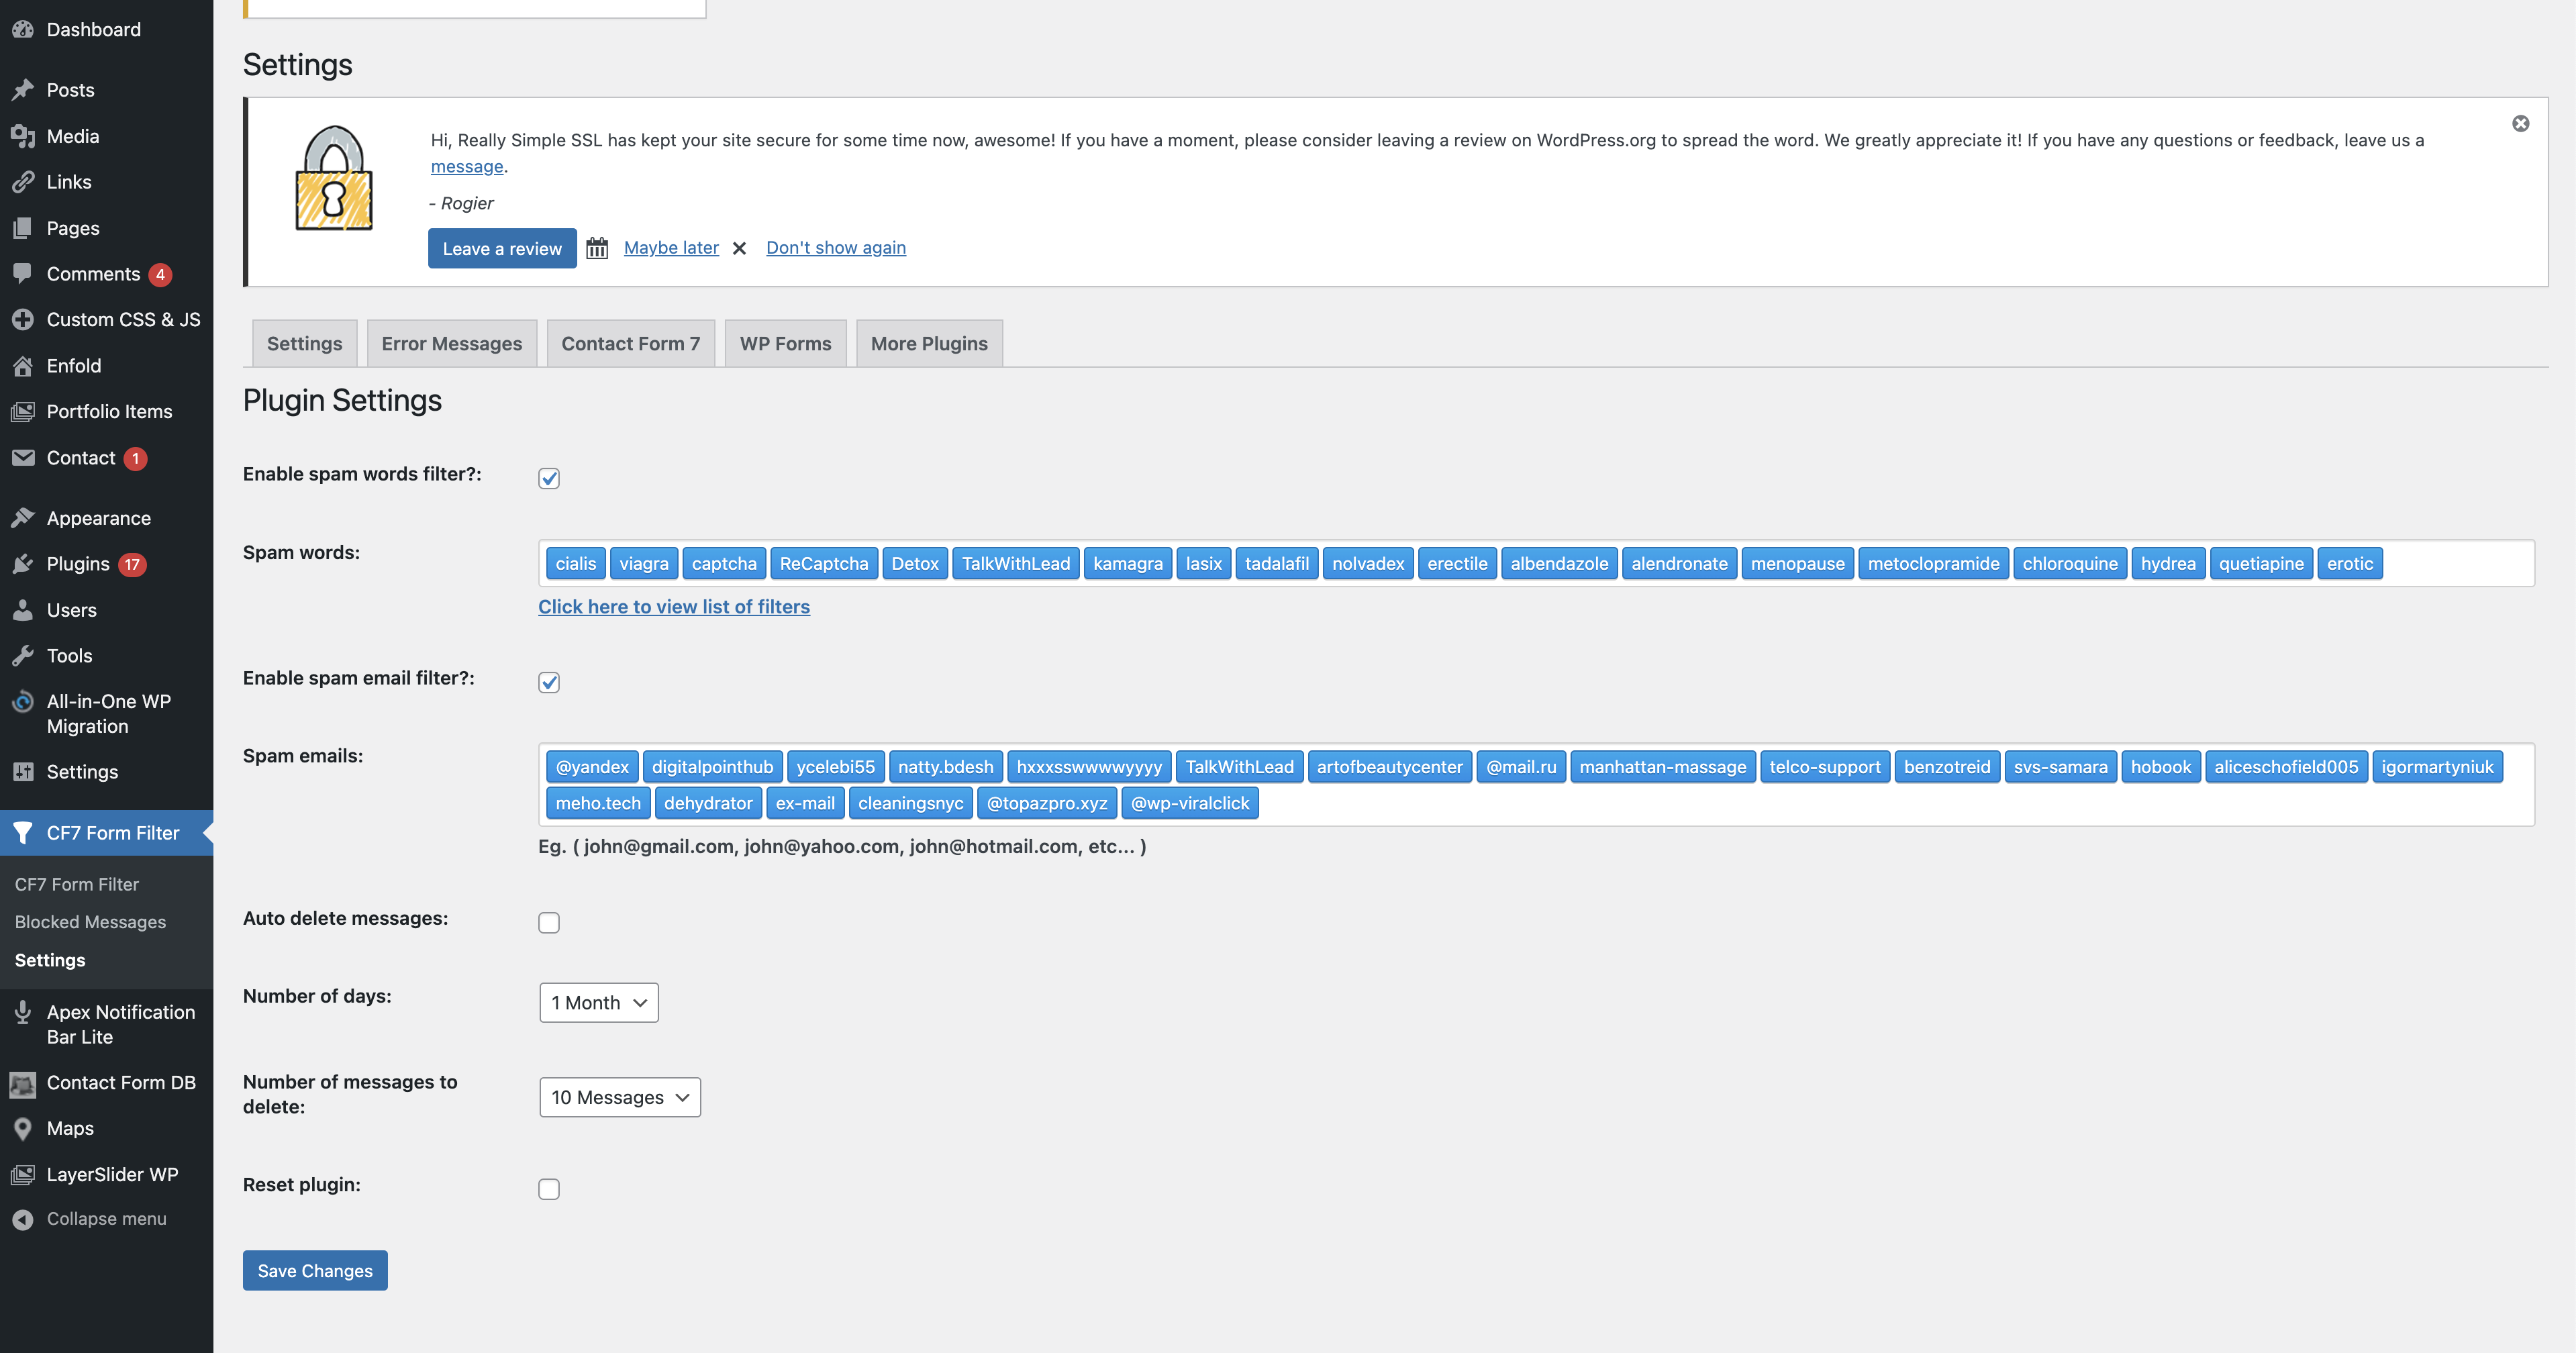Screen dimensions: 2576x1353
Task: Open the More Plugins tab
Action: point(929,343)
